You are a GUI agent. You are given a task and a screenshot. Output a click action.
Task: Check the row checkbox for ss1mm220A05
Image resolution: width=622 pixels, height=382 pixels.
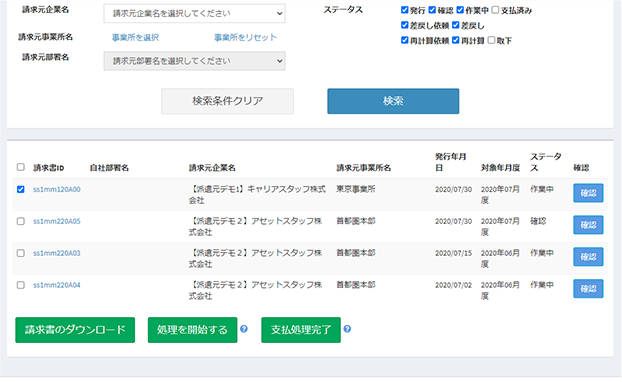(x=21, y=221)
